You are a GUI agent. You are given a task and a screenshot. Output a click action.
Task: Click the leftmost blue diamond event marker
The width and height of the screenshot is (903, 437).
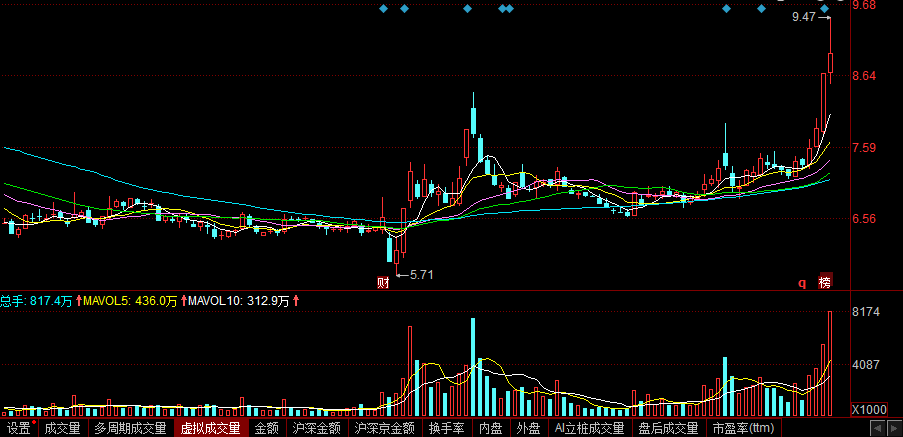coord(384,9)
